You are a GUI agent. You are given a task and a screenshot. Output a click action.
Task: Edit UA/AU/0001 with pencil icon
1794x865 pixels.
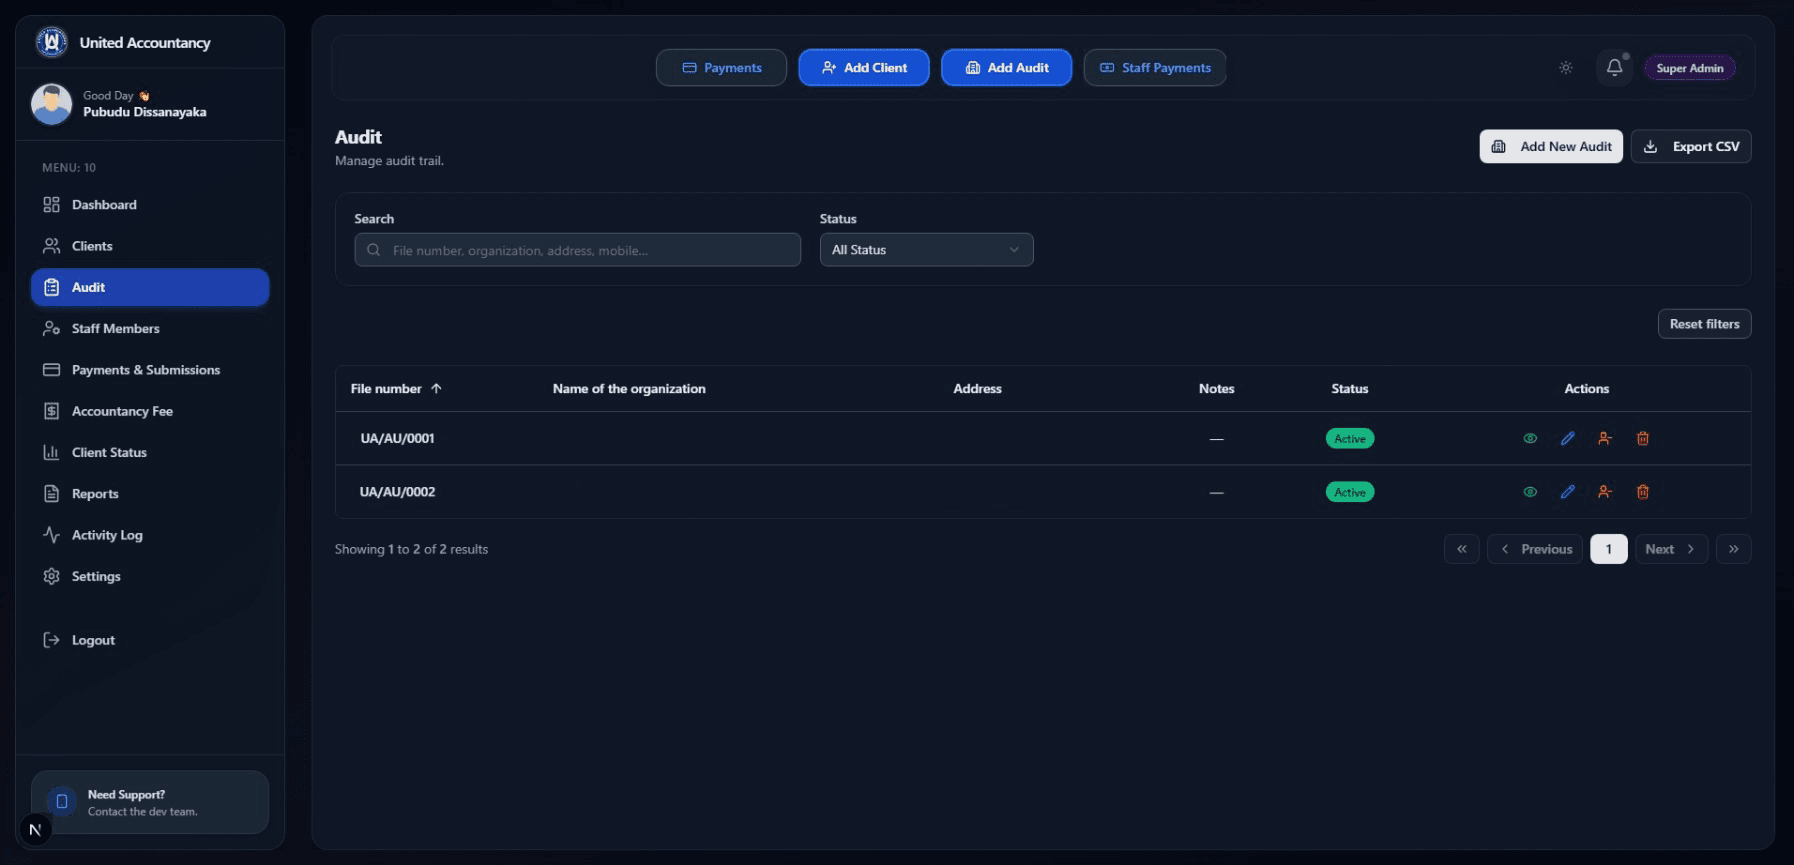click(x=1567, y=438)
